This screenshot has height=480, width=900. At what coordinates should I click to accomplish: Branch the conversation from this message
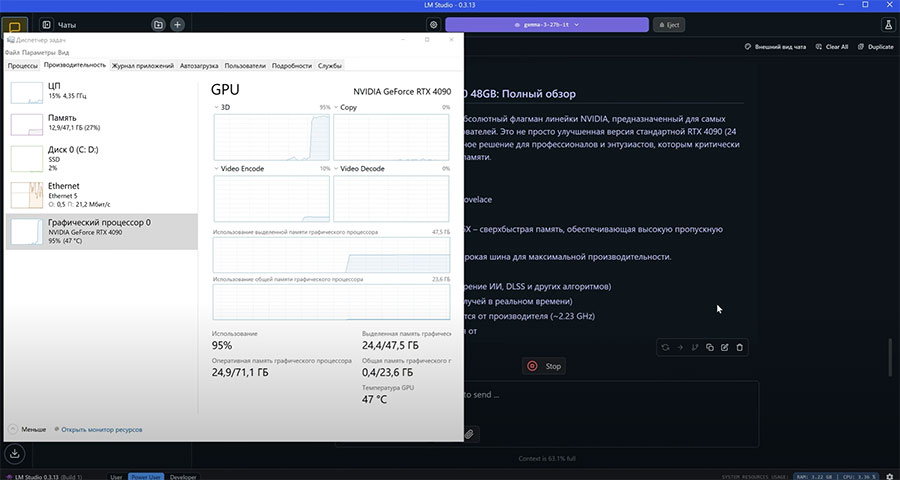tap(695, 347)
